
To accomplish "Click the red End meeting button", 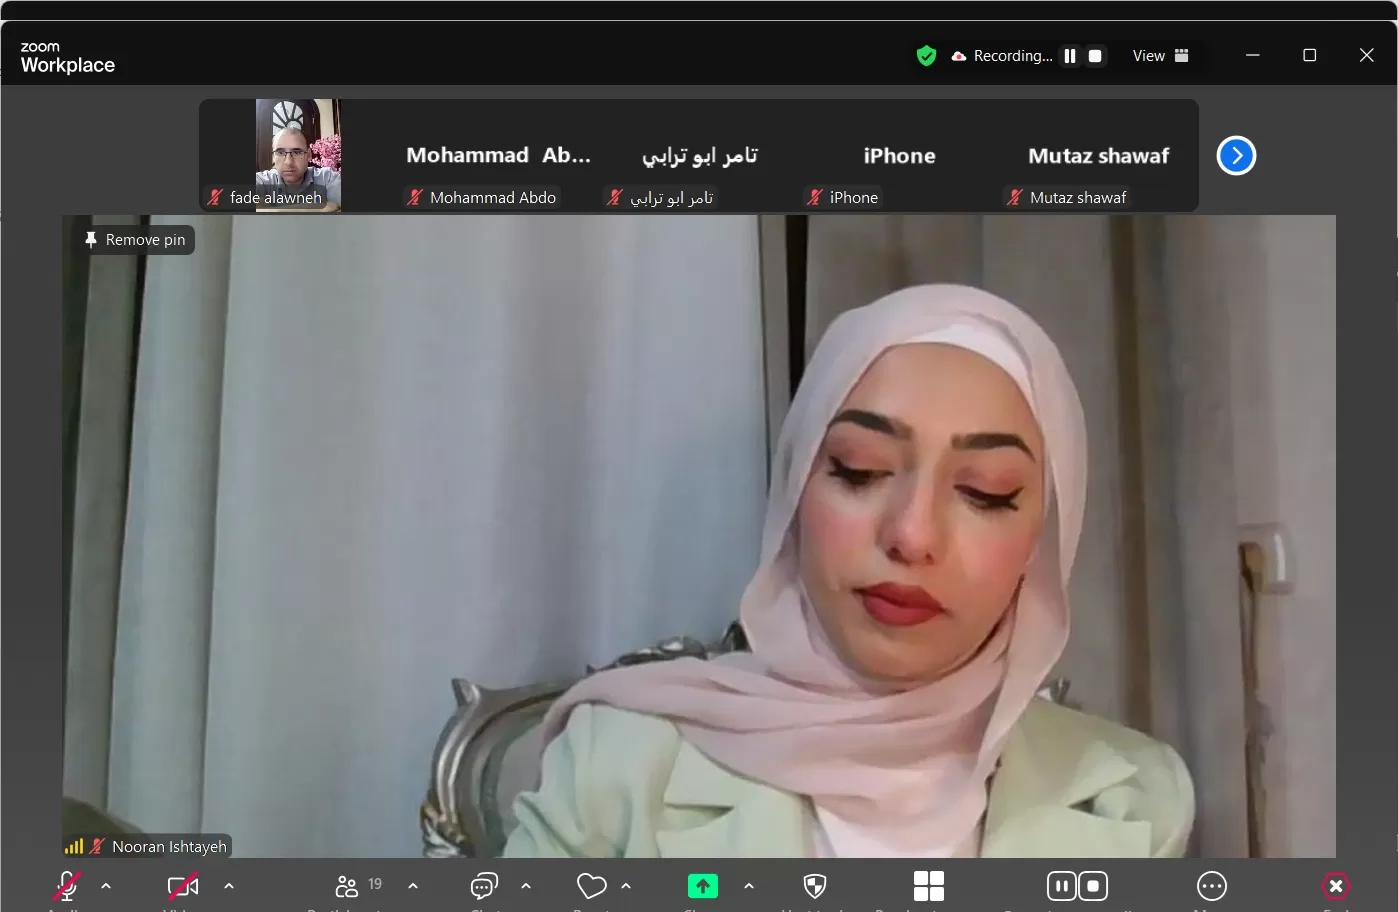I will click(x=1336, y=886).
